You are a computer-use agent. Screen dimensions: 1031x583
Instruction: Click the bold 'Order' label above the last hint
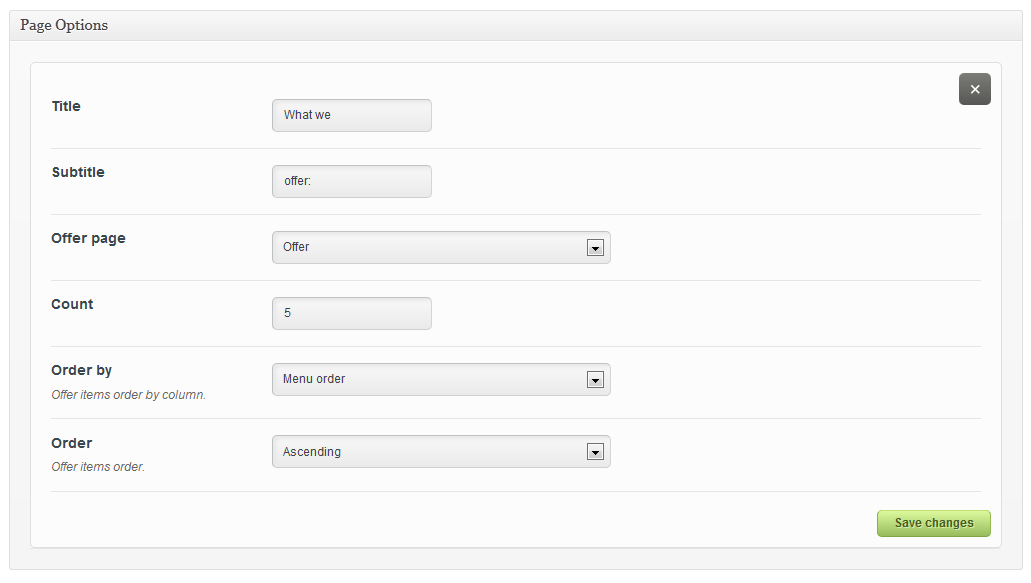coord(72,443)
